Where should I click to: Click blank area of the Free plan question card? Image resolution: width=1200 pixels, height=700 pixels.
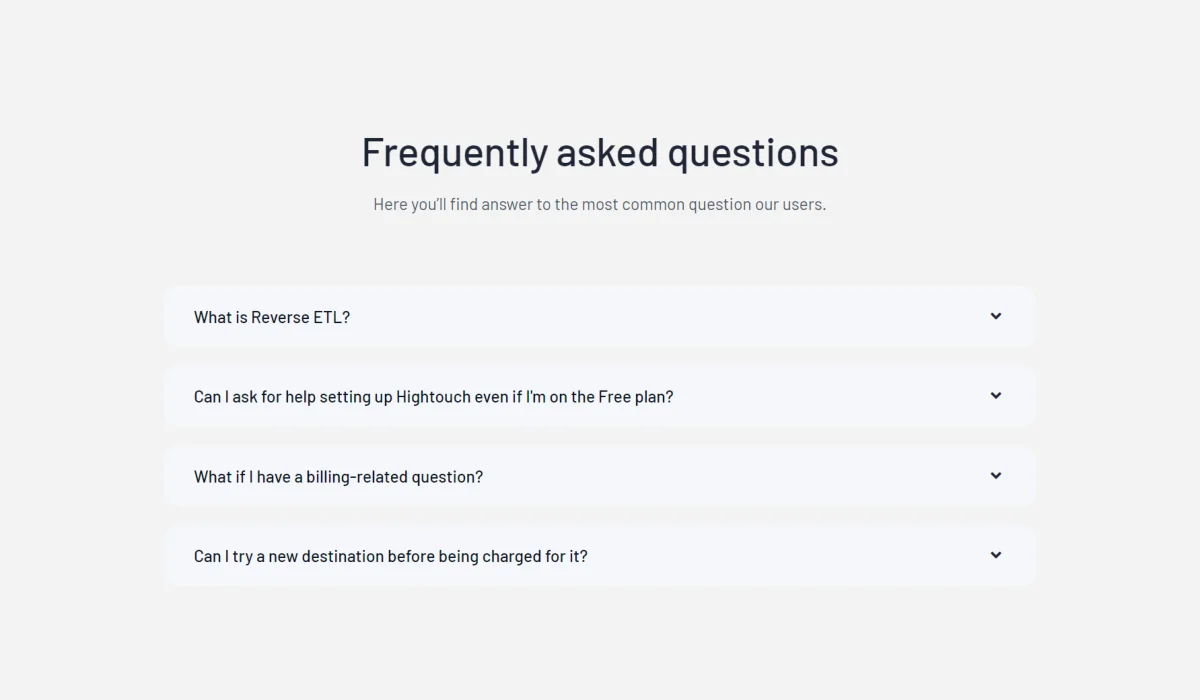pyautogui.click(x=830, y=396)
